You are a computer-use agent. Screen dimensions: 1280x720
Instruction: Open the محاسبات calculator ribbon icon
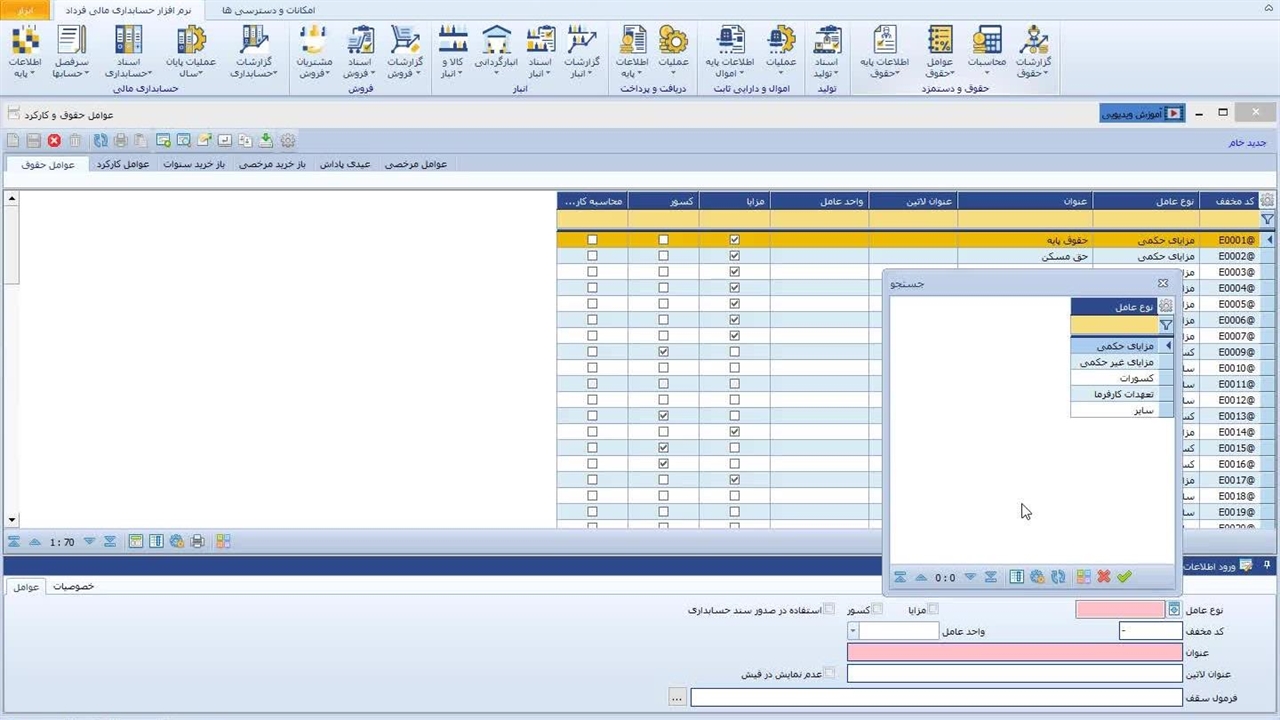985,52
